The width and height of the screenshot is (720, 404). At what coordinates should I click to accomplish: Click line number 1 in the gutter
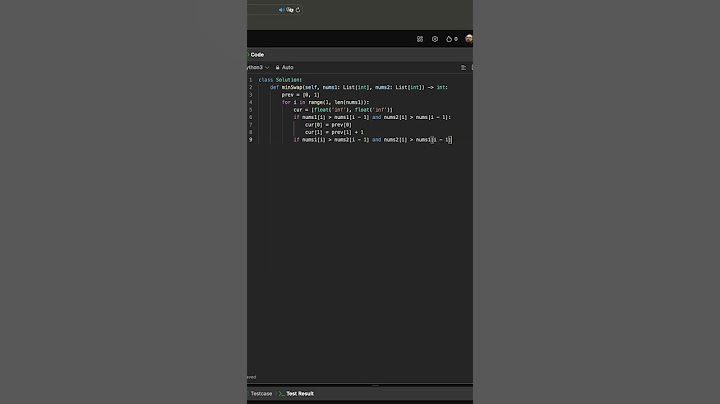[251, 80]
